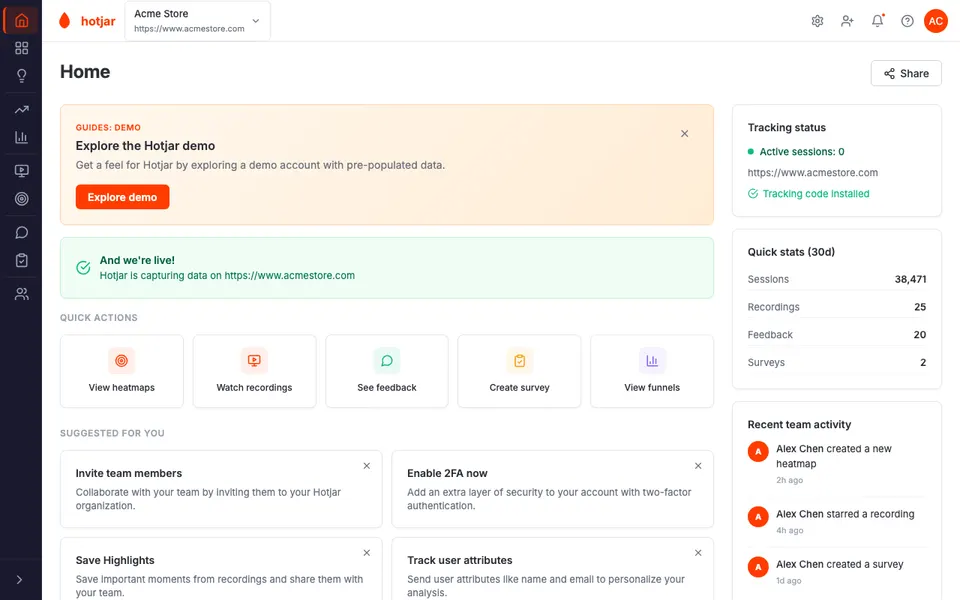Open the Surveys clipboard icon in sidebar

(21, 260)
